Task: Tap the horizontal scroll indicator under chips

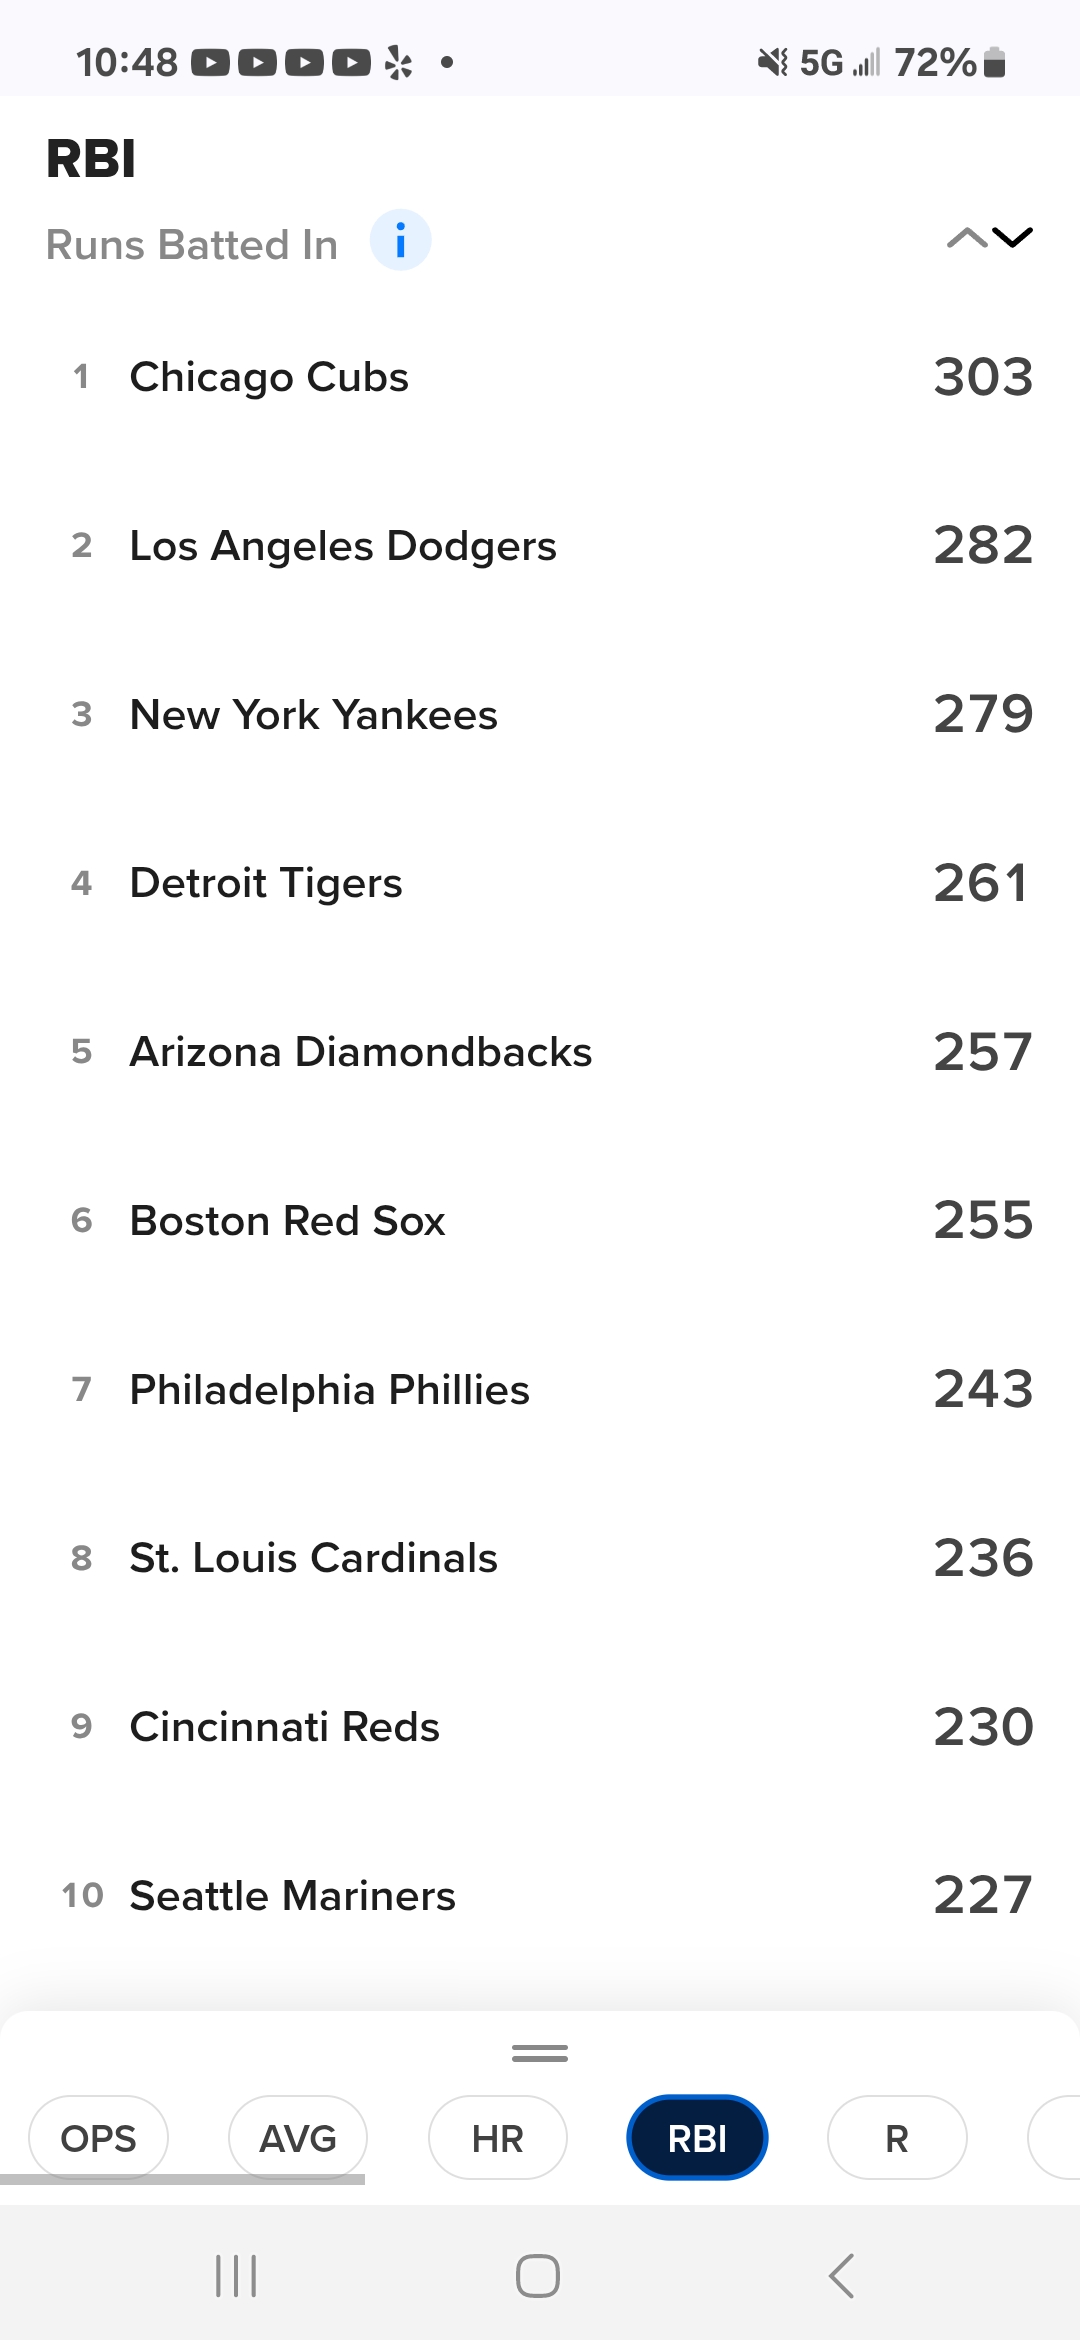Action: click(182, 2179)
